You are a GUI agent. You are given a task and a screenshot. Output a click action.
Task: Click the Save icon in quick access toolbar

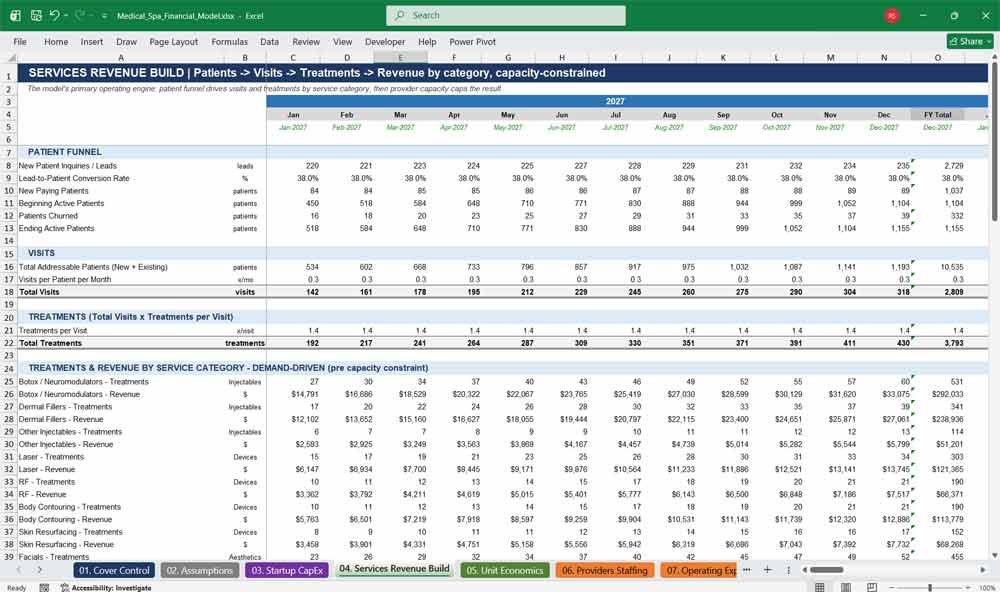click(x=36, y=15)
